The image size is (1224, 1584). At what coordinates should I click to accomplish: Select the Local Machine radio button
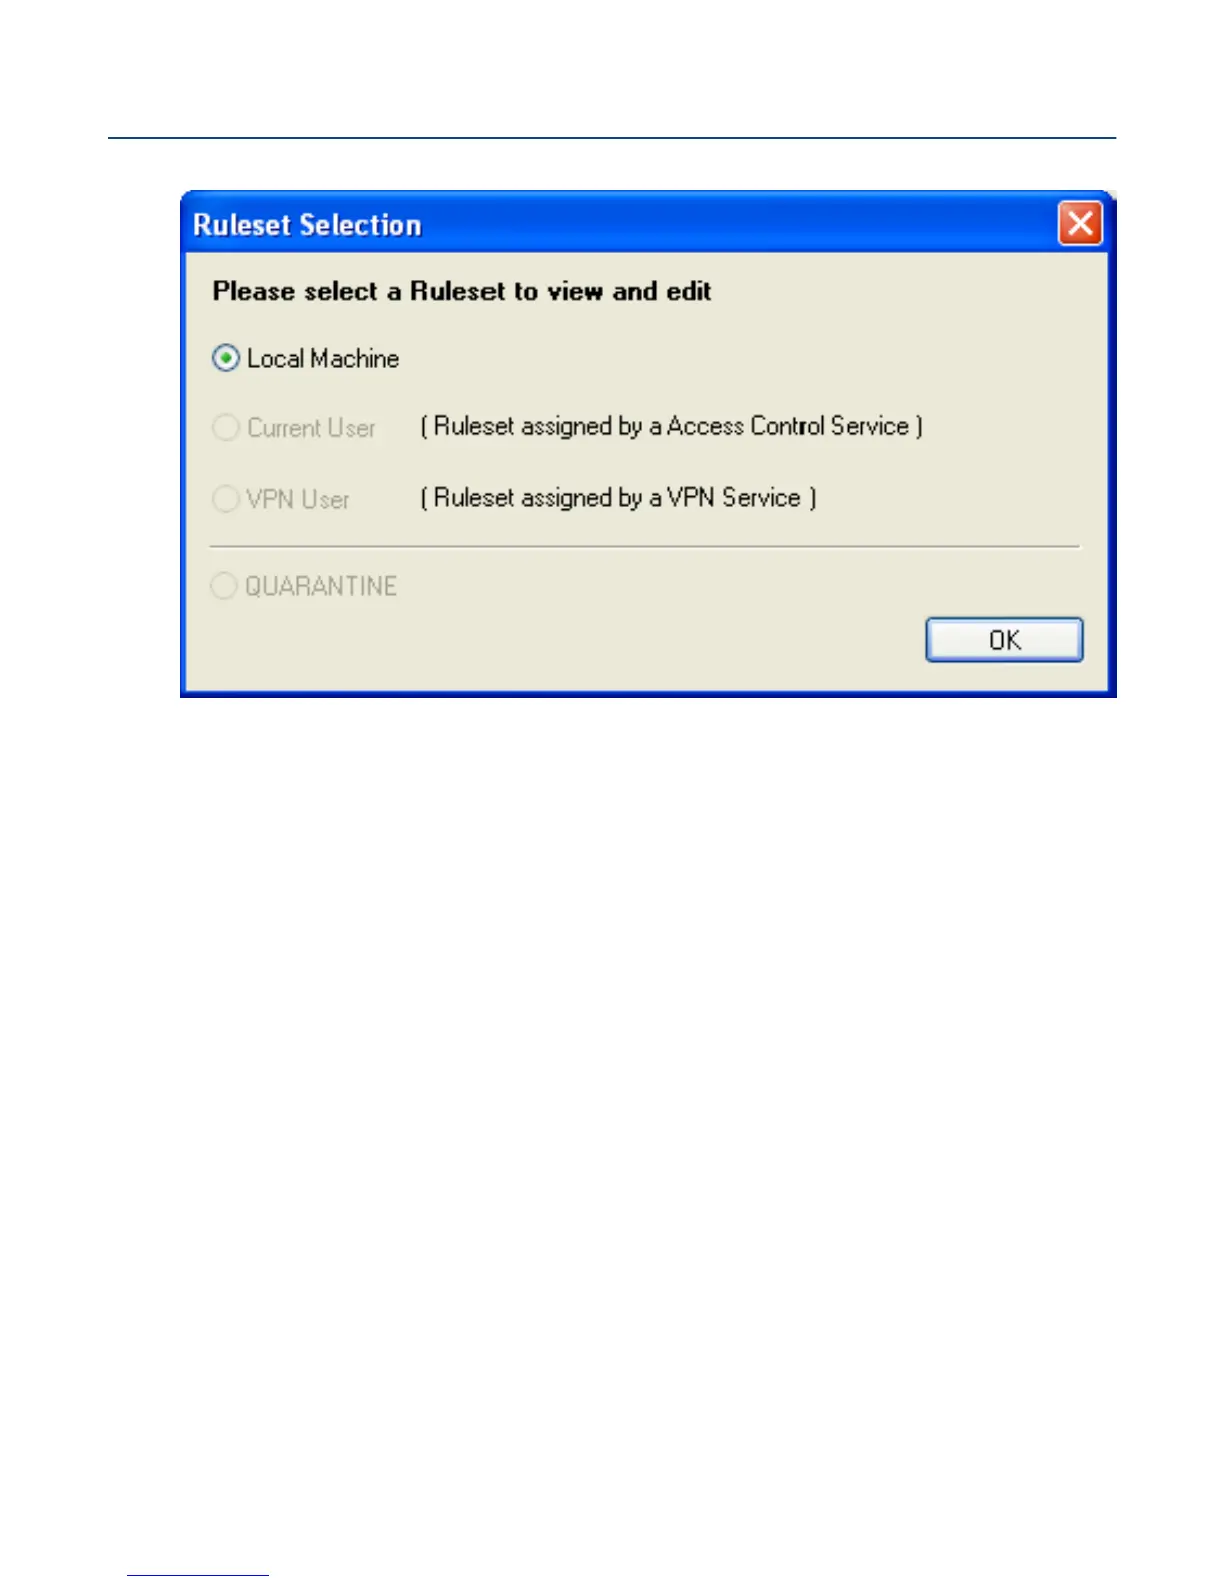coord(226,358)
